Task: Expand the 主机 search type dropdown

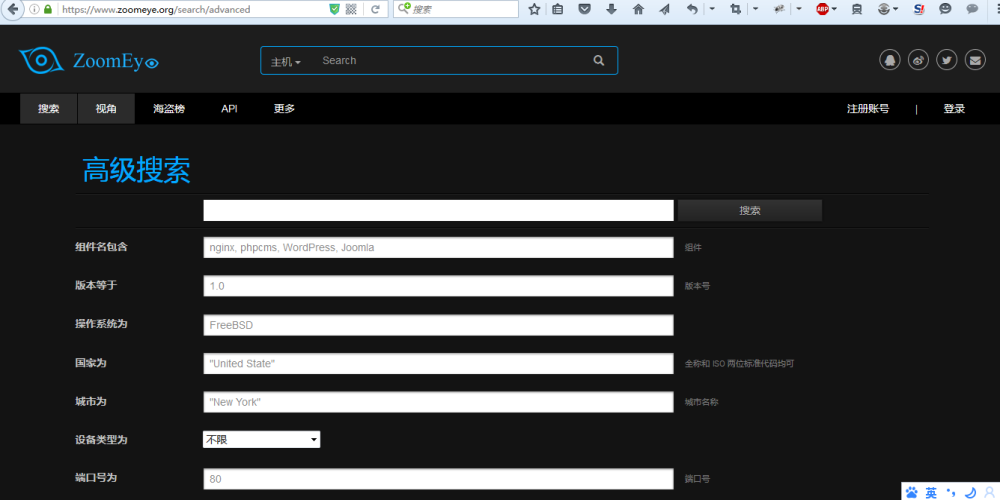Action: 286,61
